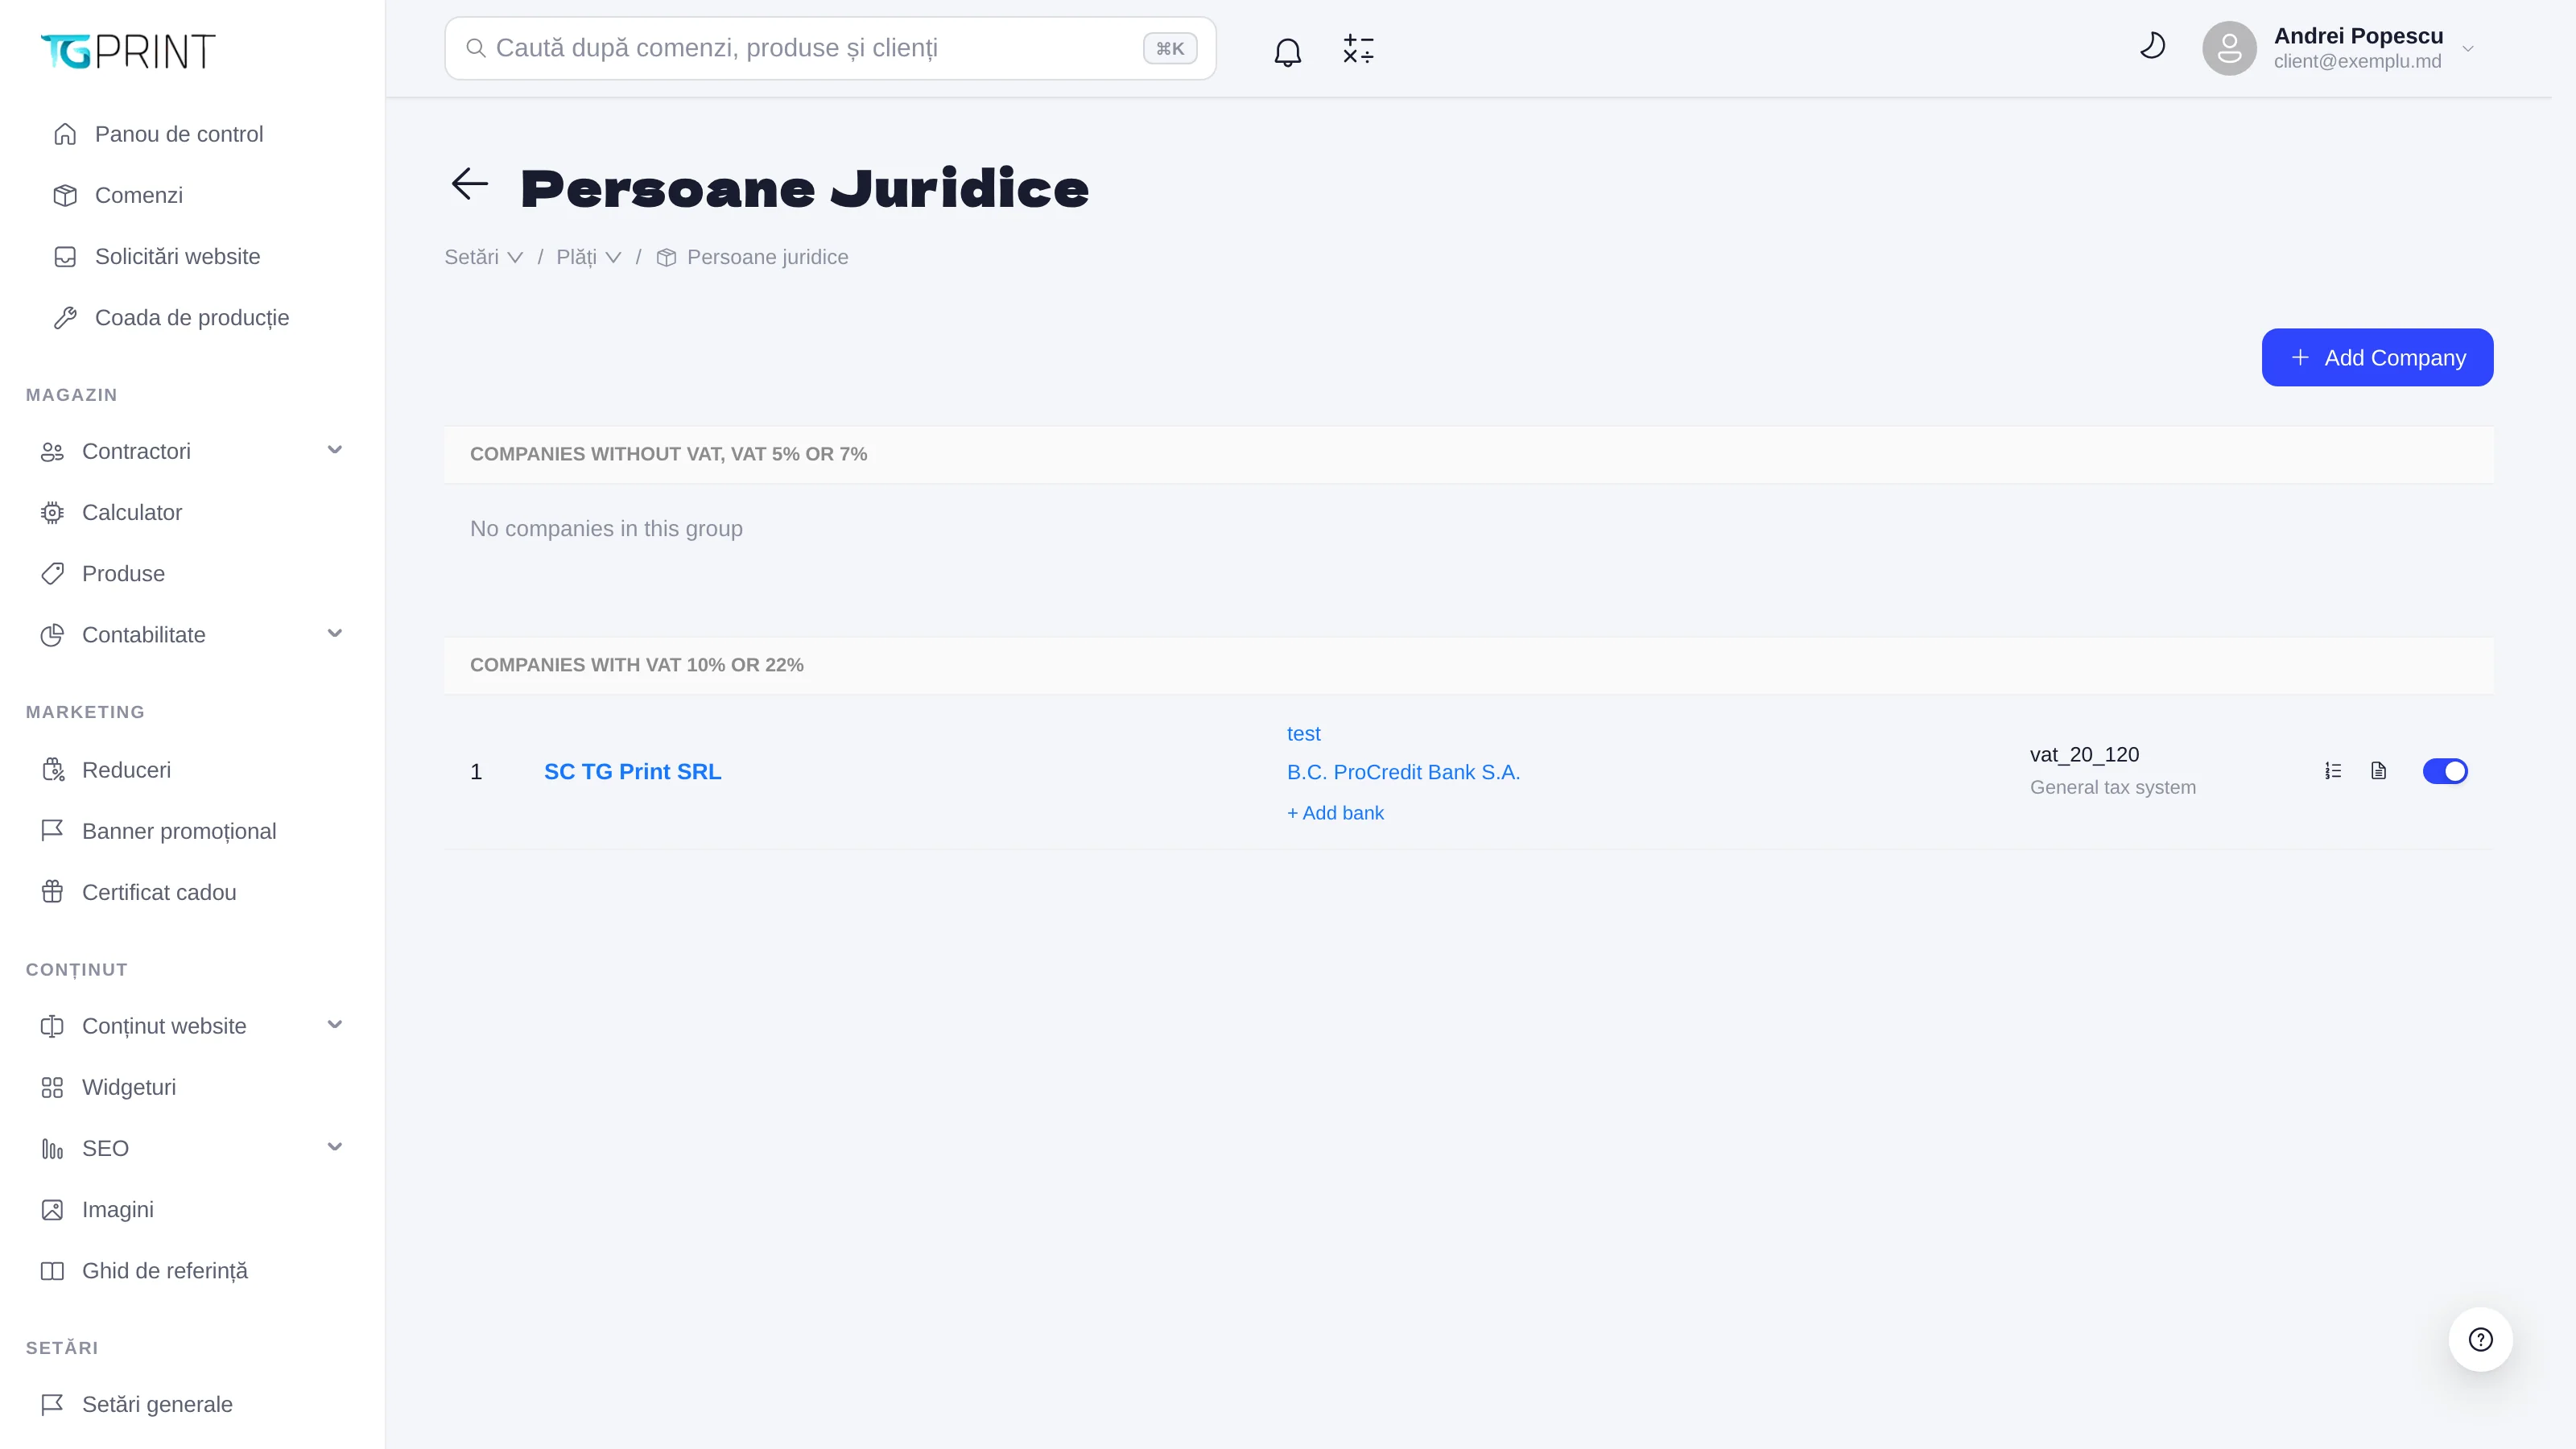The height and width of the screenshot is (1449, 2576).
Task: Open Banner promoțional
Action: pos(179,831)
